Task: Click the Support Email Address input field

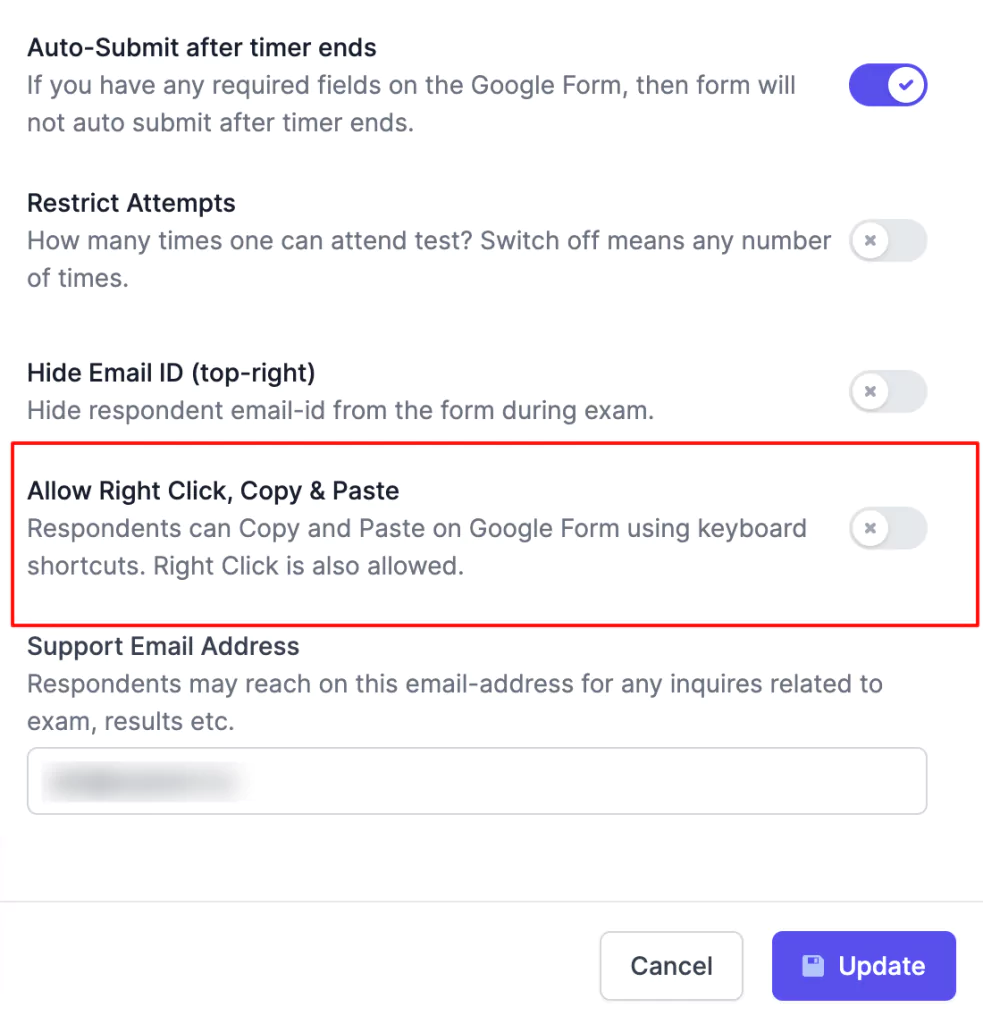Action: point(477,781)
